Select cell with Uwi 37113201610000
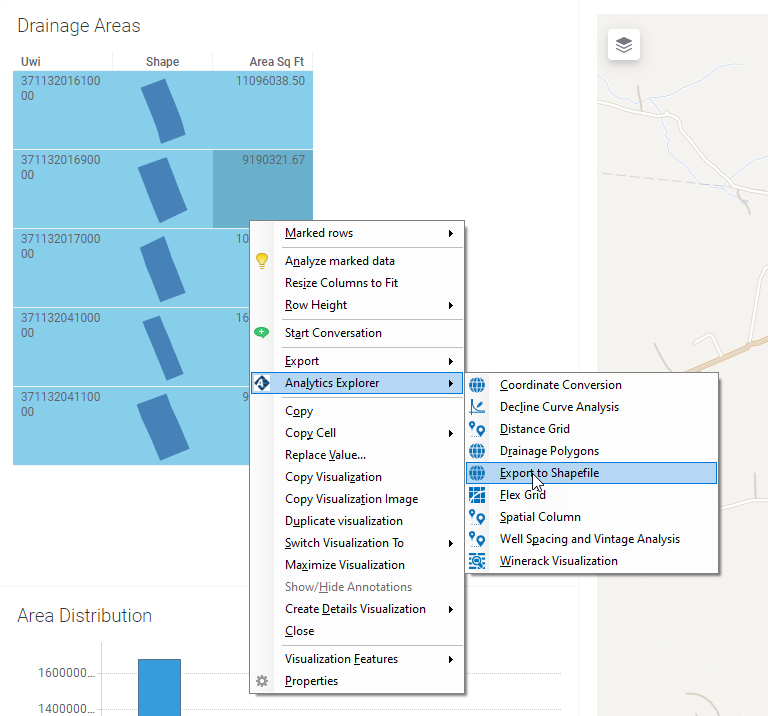 coord(63,110)
